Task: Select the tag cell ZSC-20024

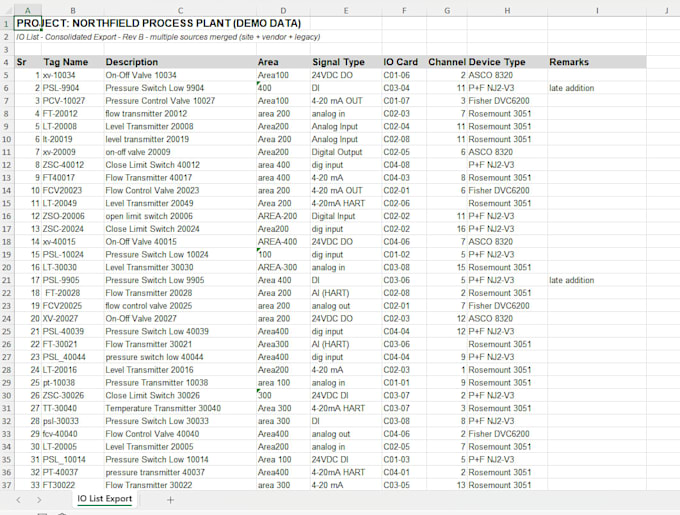Action: 73,229
